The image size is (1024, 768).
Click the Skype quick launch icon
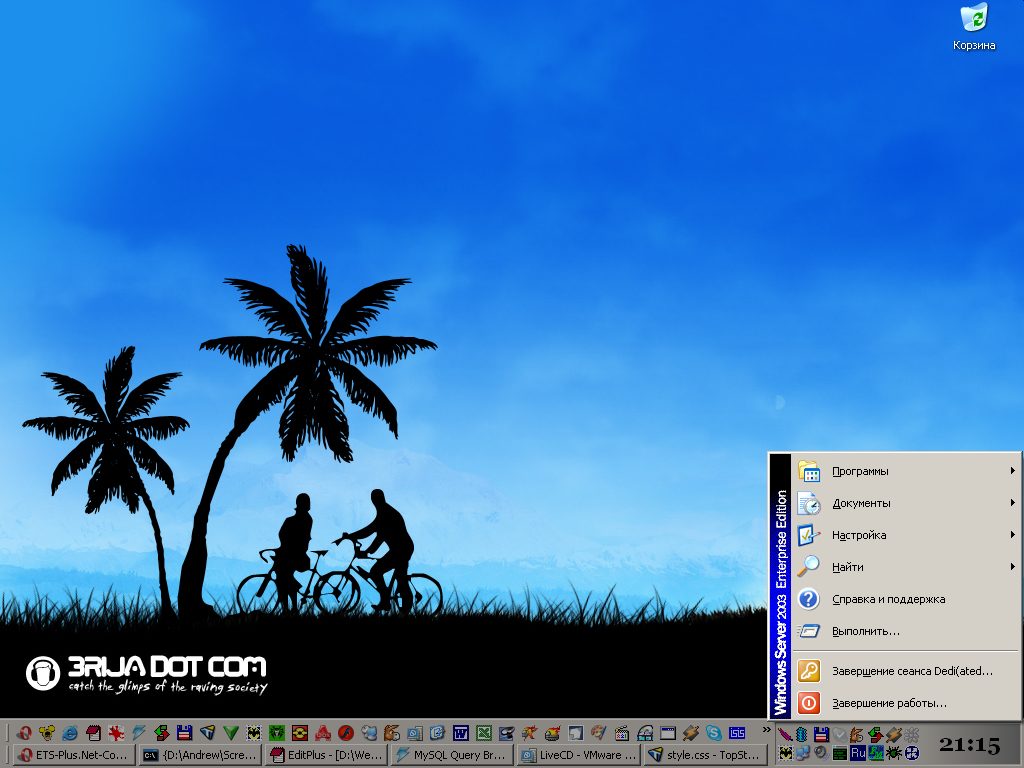(x=713, y=733)
